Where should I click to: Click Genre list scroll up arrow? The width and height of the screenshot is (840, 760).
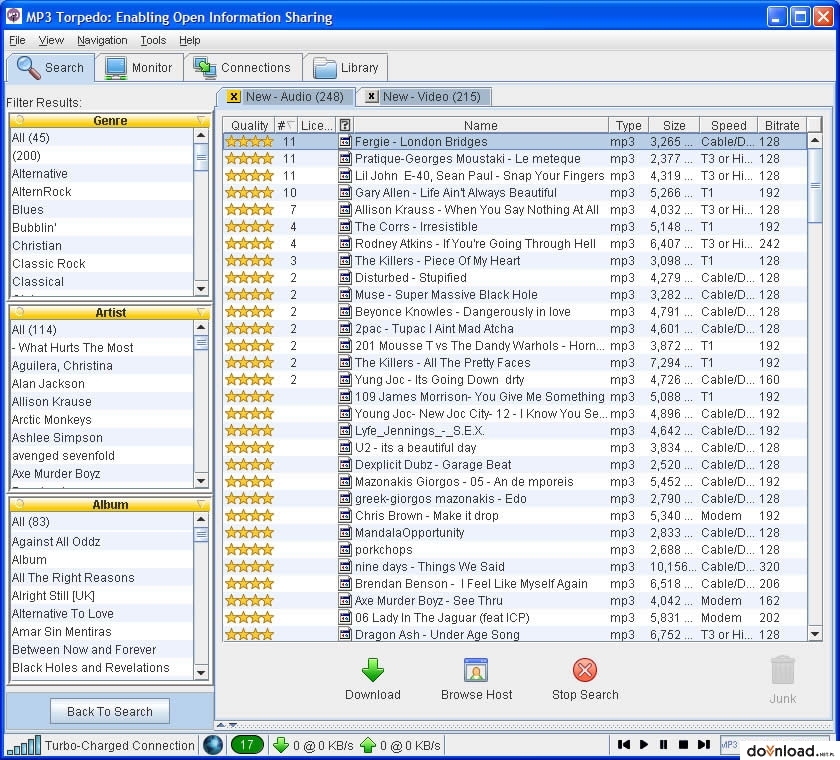tap(201, 136)
